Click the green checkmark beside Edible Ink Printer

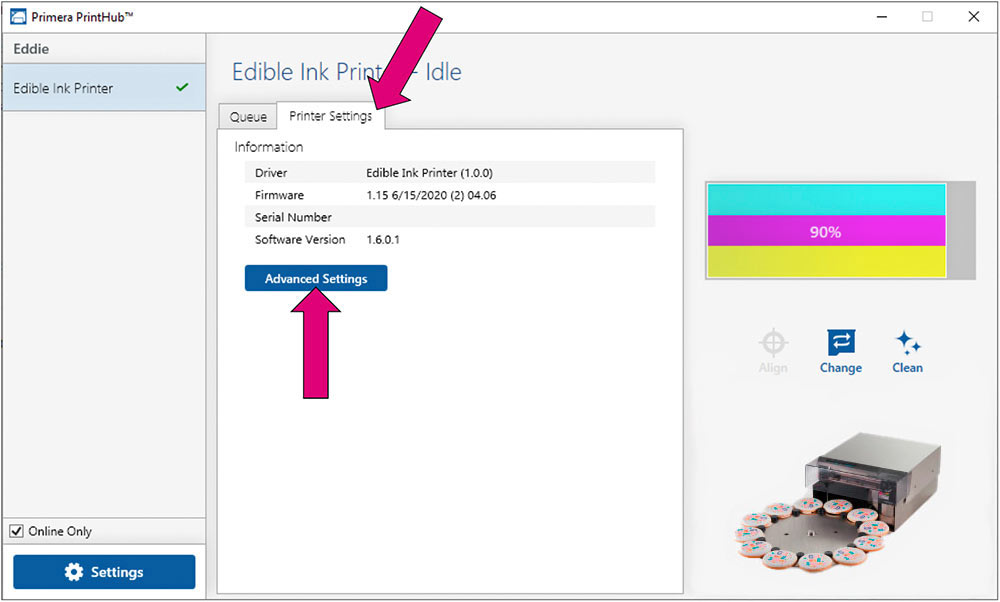182,87
